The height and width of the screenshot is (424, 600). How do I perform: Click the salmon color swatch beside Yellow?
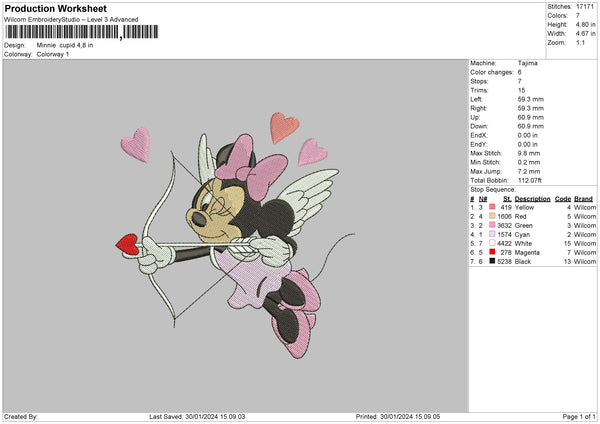point(492,207)
